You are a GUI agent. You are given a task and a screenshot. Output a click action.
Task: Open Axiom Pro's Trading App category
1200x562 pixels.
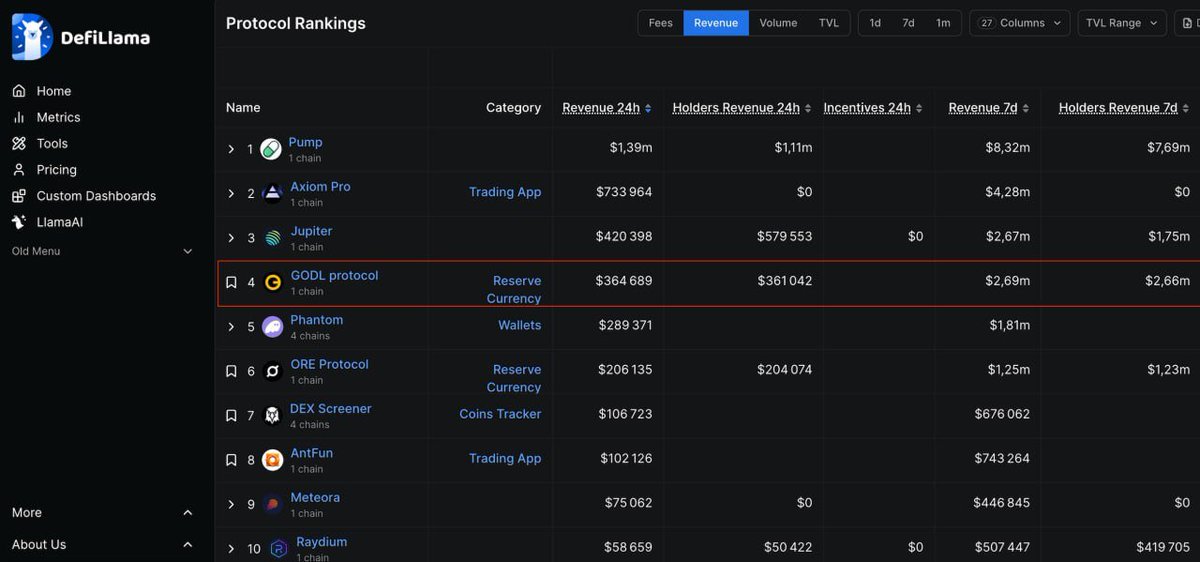(505, 192)
